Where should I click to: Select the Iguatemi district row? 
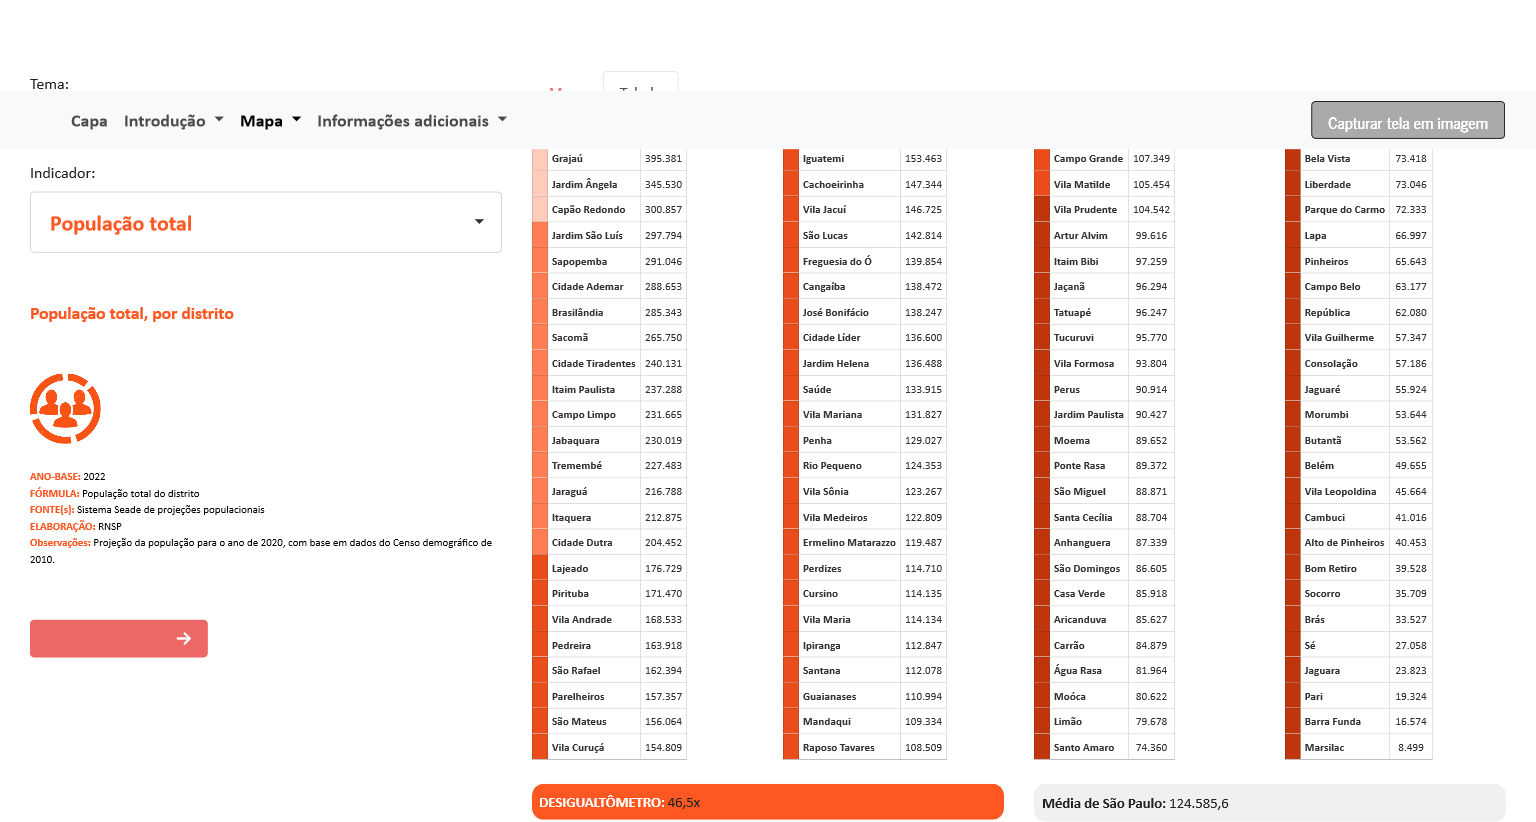[x=864, y=159]
